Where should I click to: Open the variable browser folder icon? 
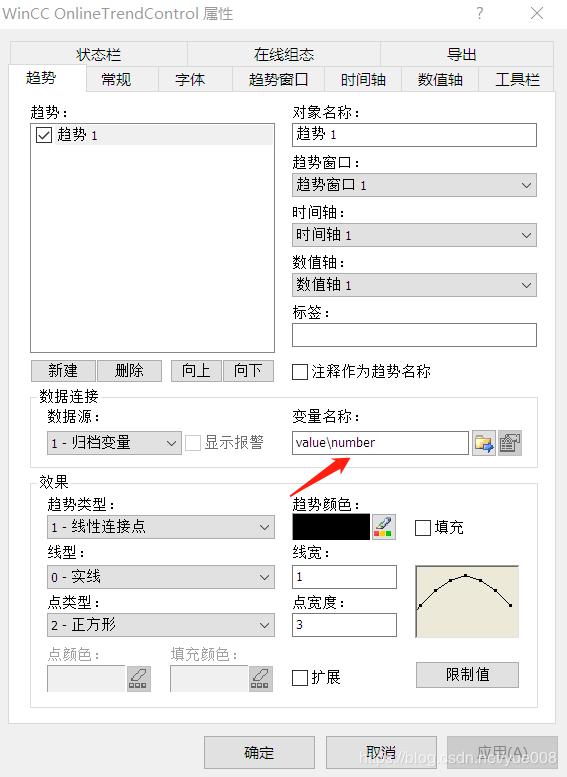(484, 443)
